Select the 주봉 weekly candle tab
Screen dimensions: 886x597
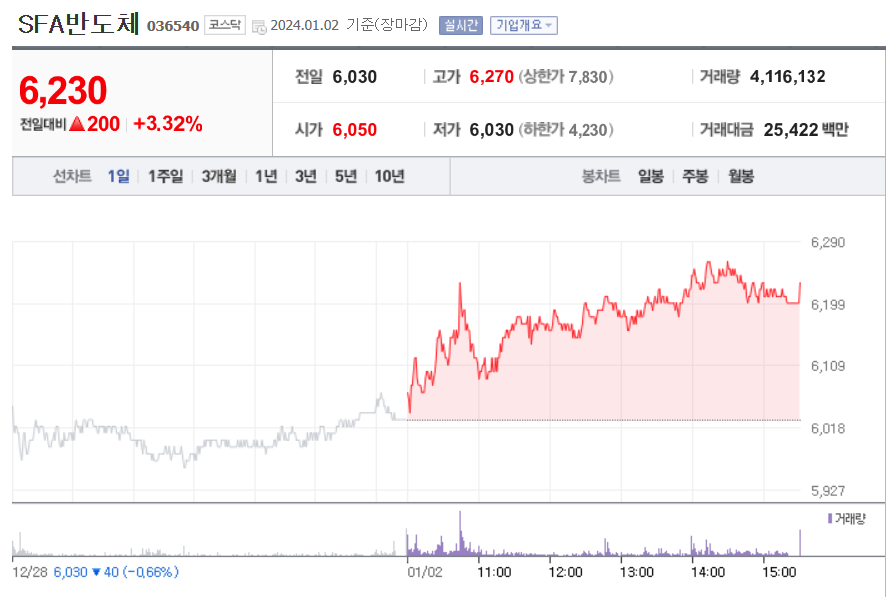[x=692, y=176]
